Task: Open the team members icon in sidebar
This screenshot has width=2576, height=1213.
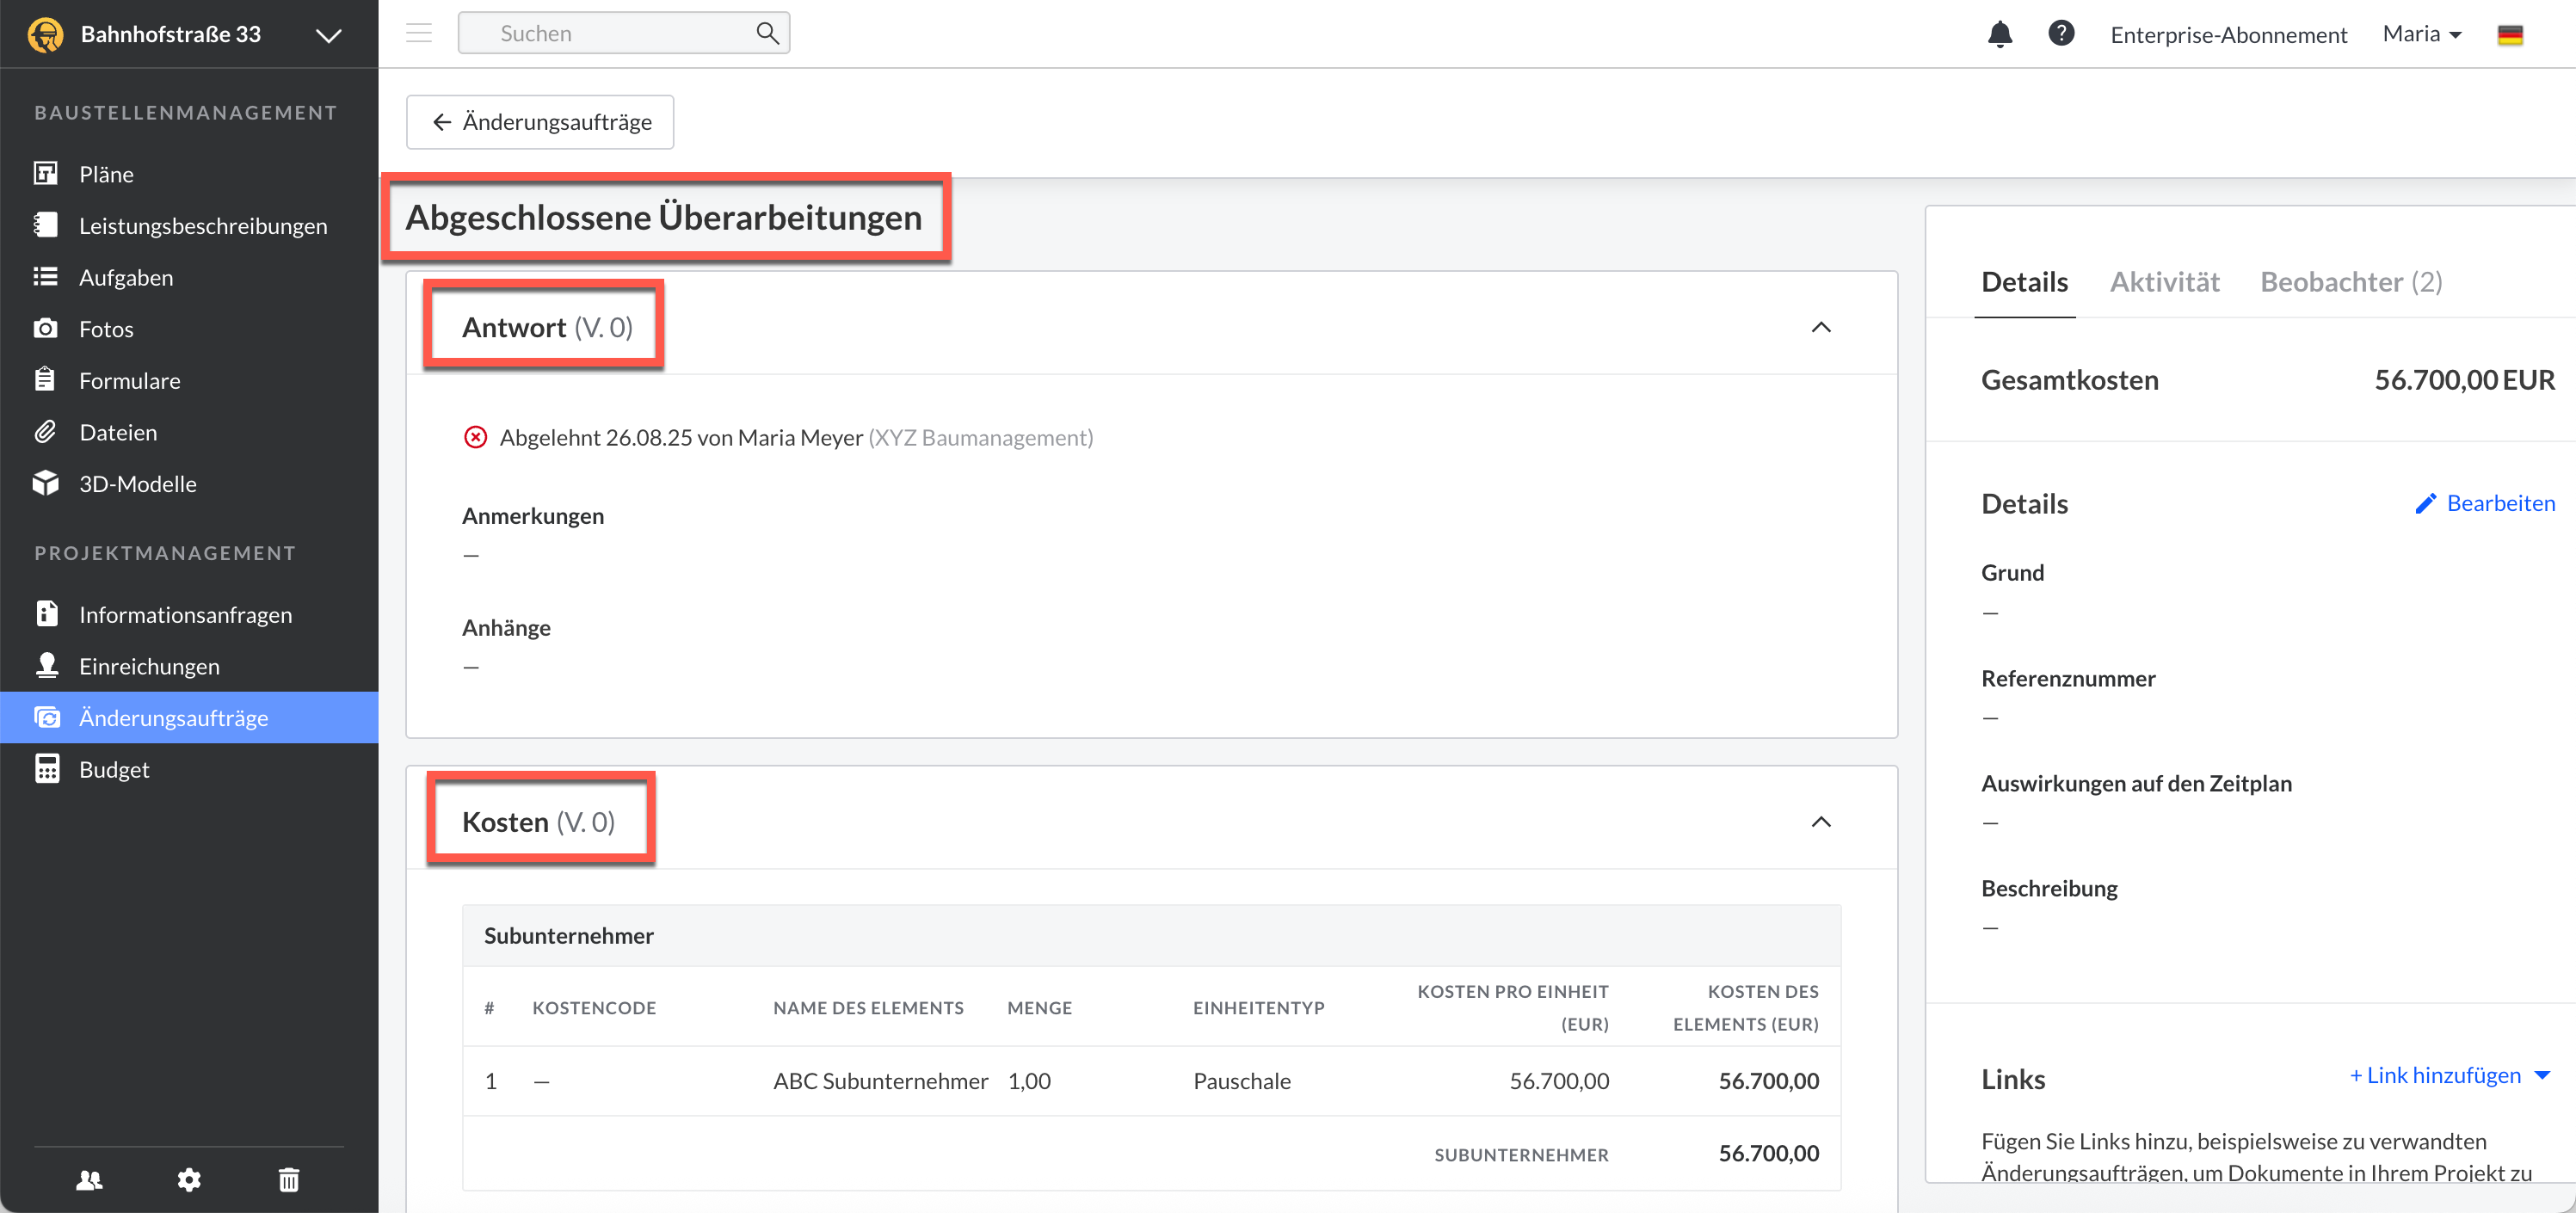Action: click(89, 1180)
